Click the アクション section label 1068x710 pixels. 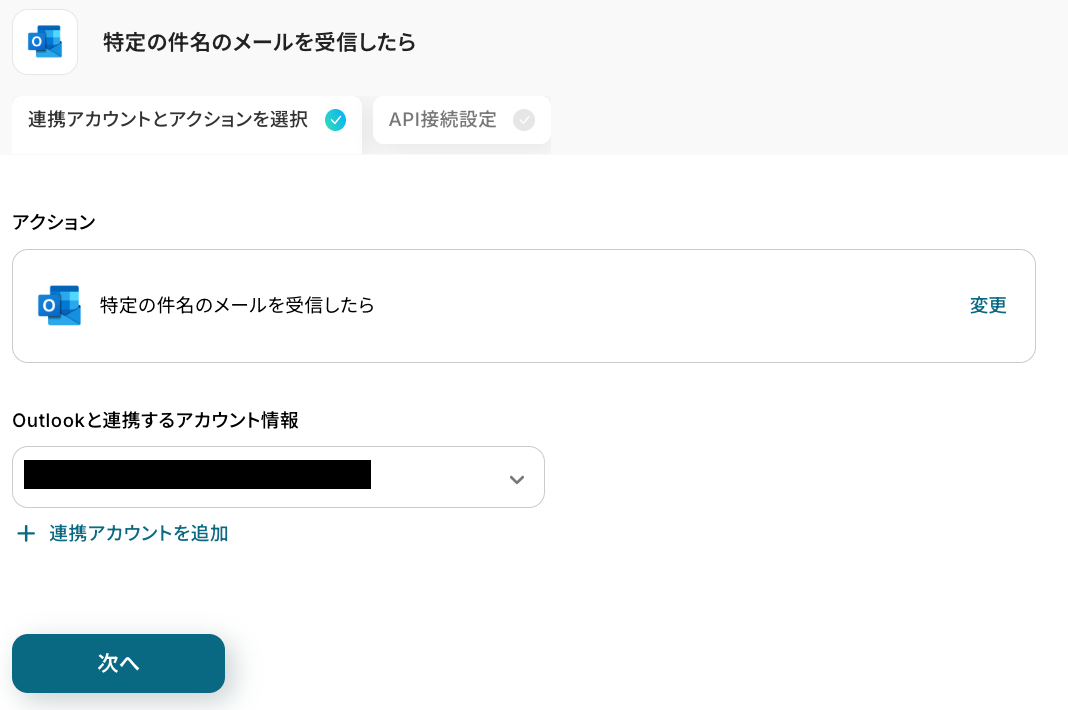coord(54,222)
